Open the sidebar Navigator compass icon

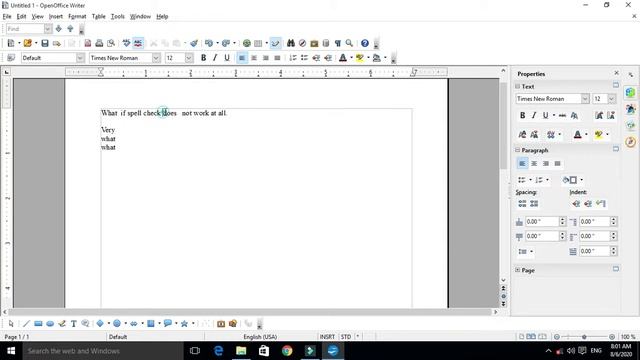point(631,142)
